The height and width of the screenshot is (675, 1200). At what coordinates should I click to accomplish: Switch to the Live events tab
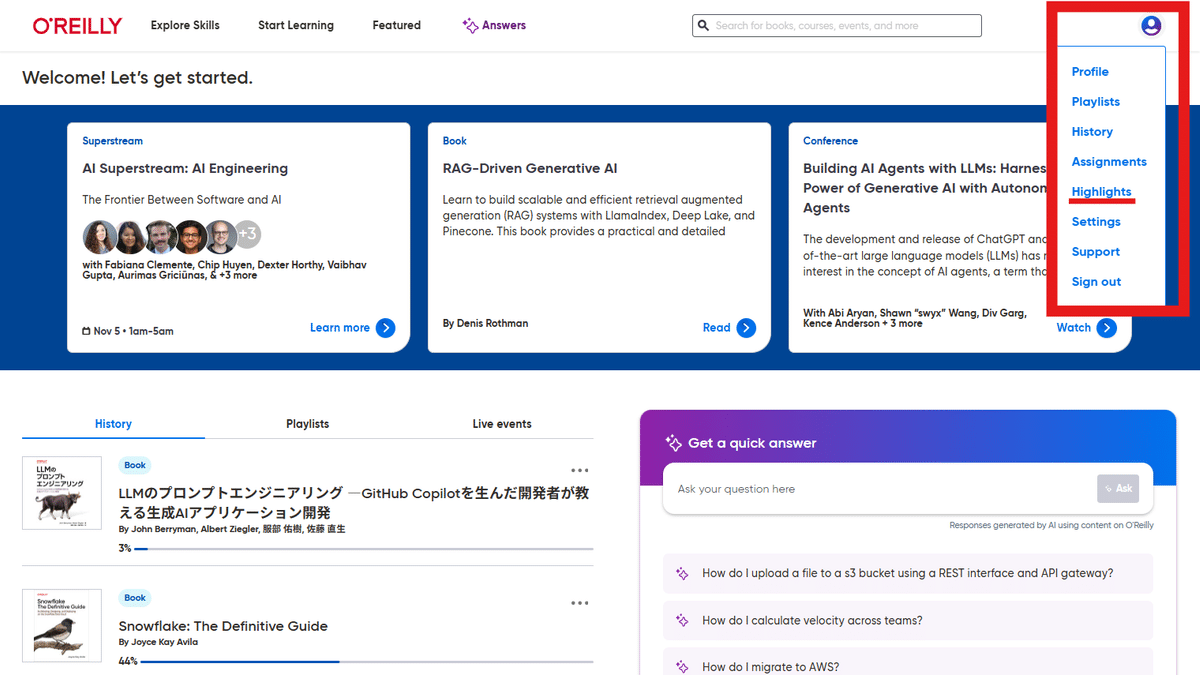coord(501,423)
